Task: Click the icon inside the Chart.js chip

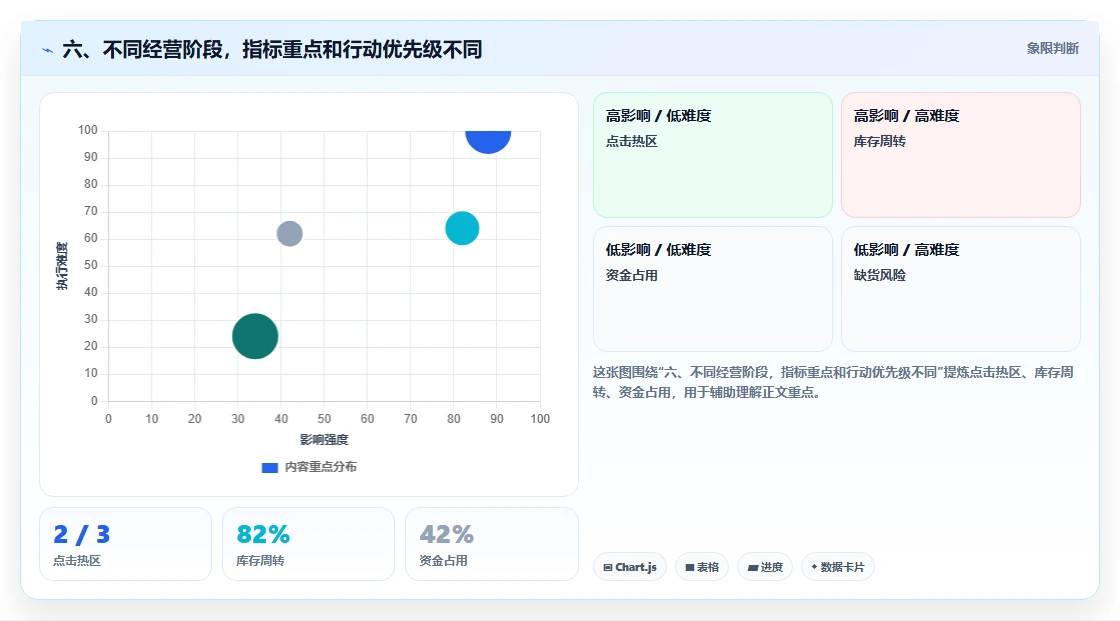Action: [x=608, y=567]
